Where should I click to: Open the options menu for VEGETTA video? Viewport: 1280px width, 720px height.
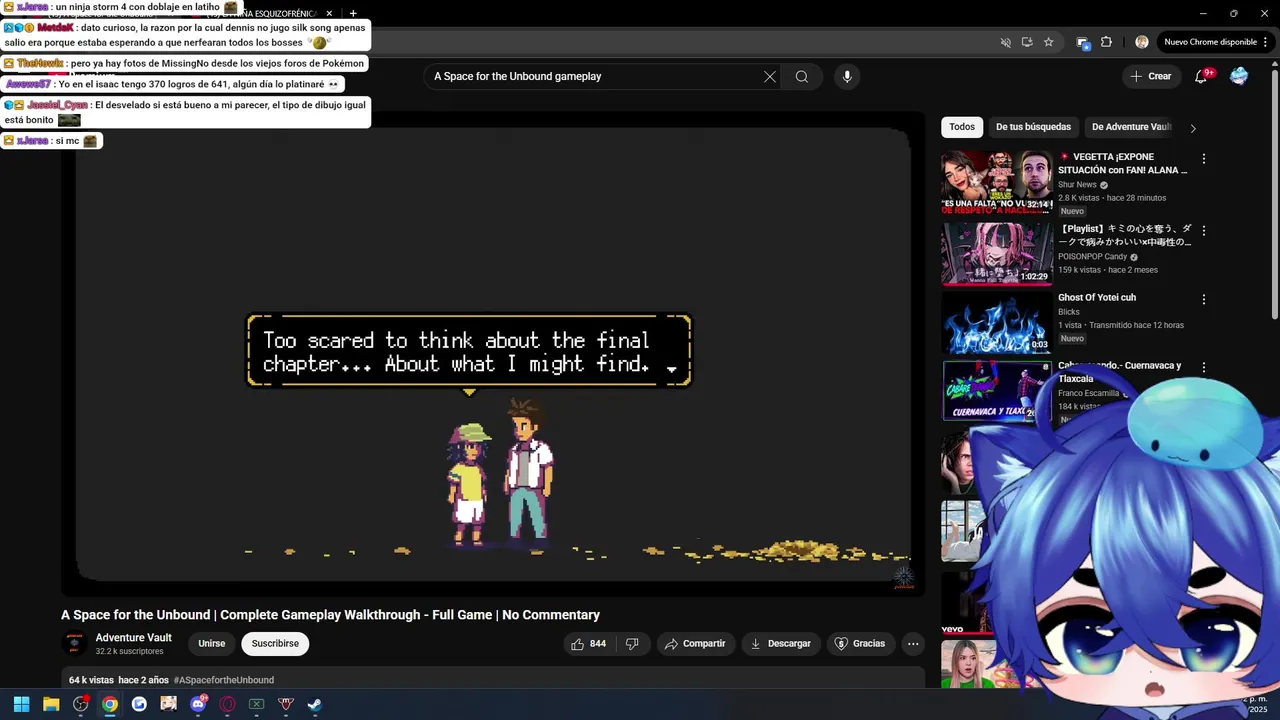pyautogui.click(x=1204, y=159)
